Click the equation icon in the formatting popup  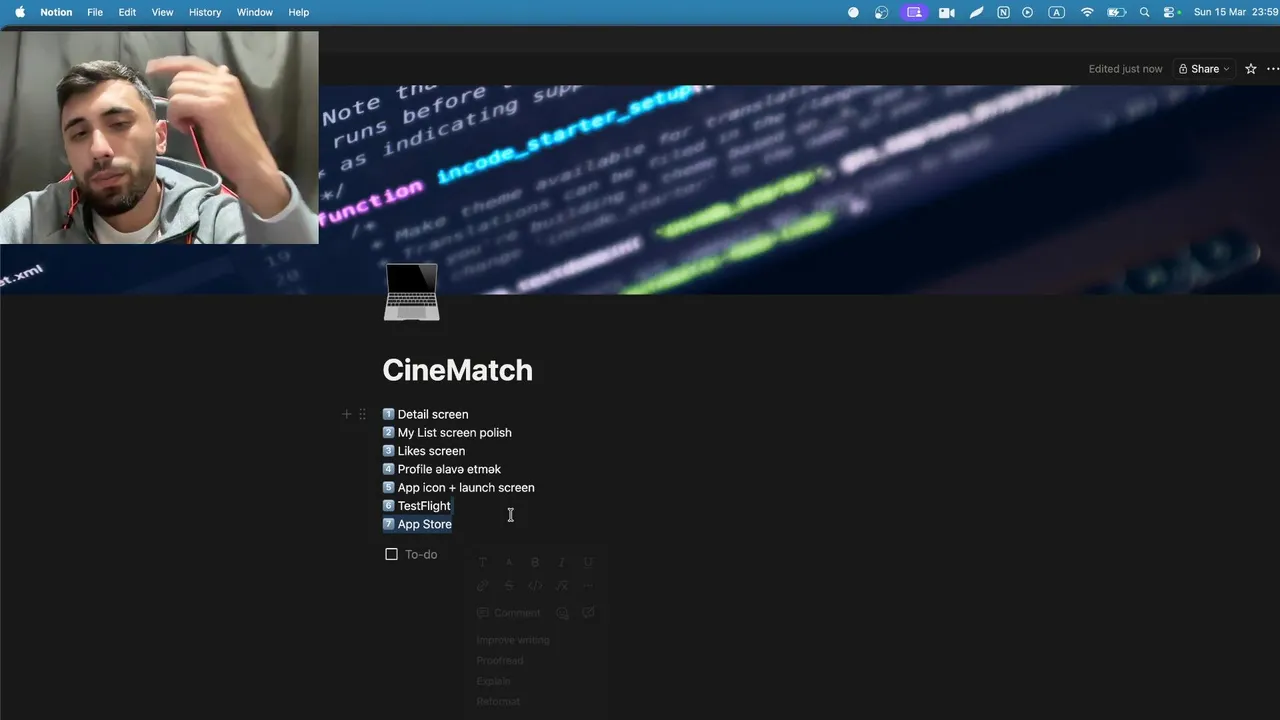tap(561, 586)
